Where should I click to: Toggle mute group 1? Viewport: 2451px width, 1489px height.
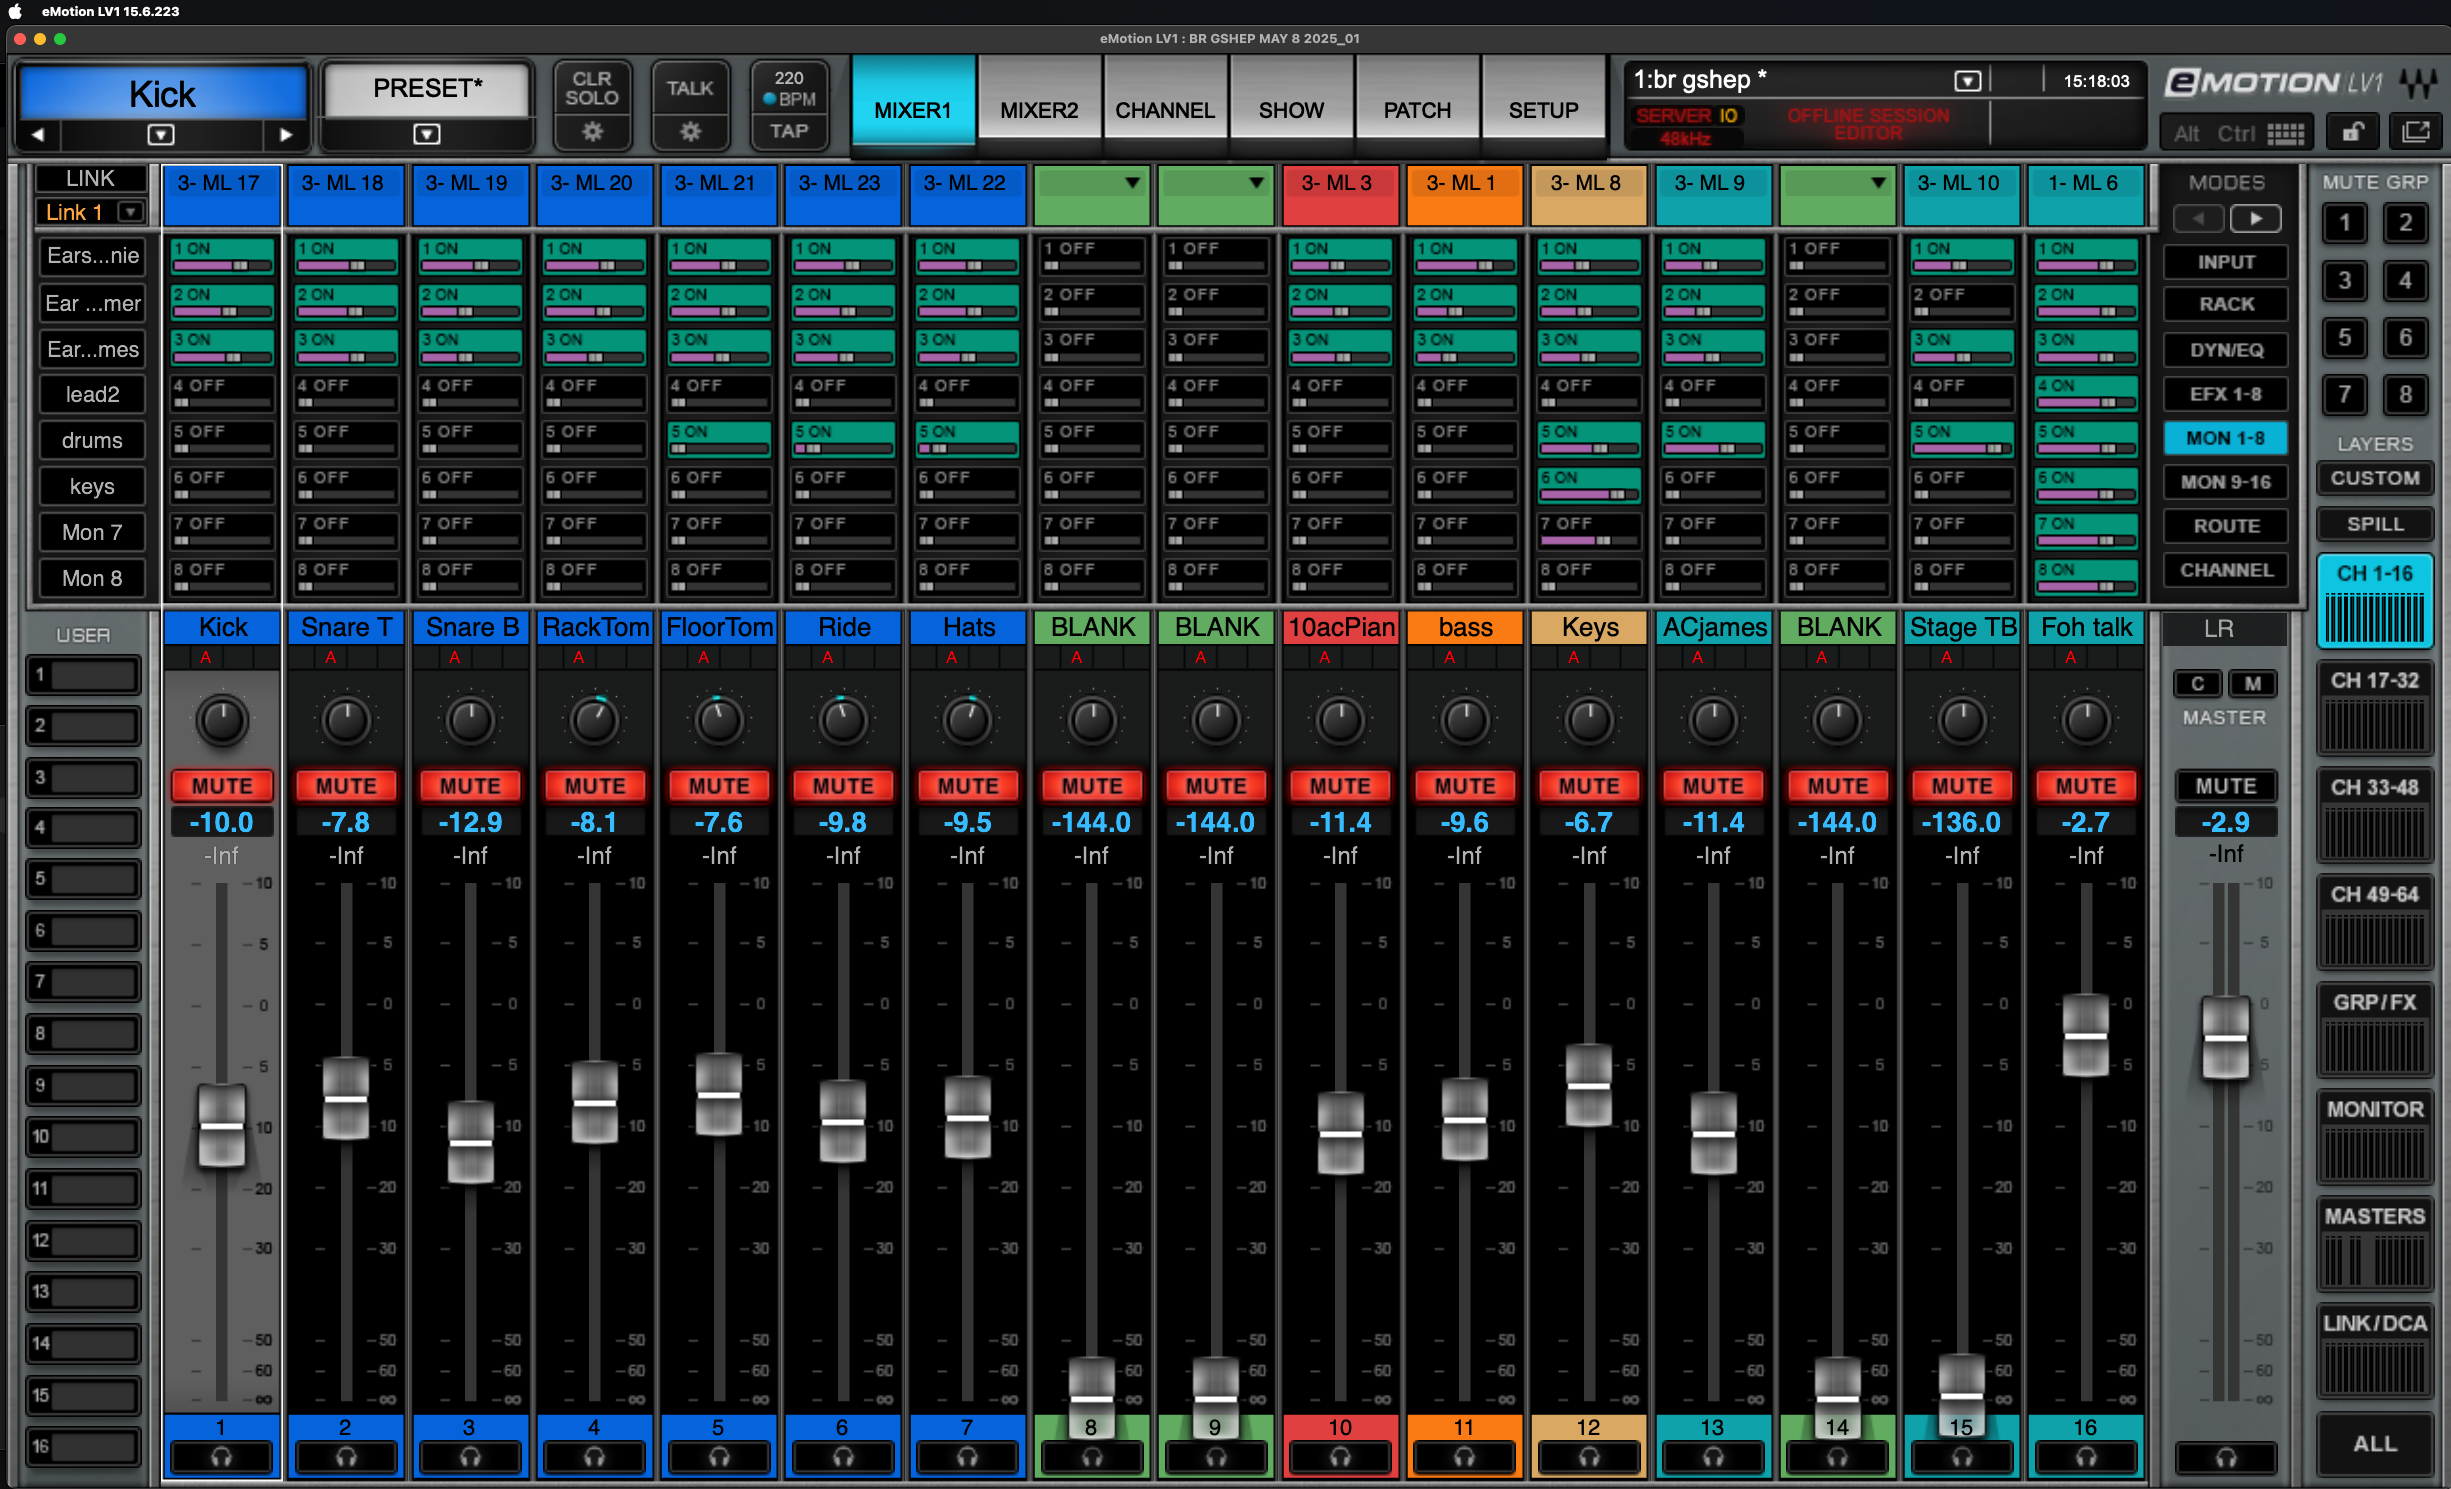(x=2344, y=223)
